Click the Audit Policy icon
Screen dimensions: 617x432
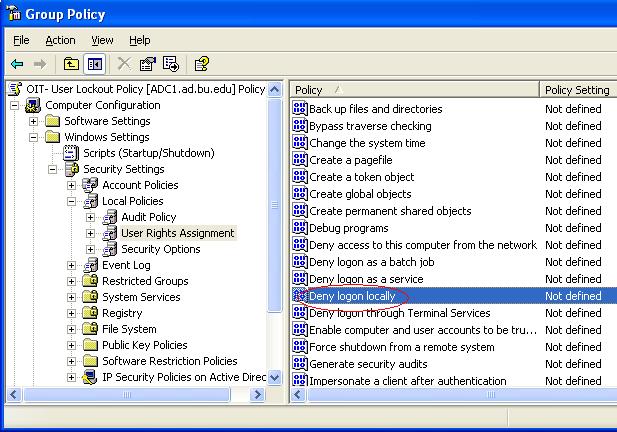pyautogui.click(x=110, y=217)
